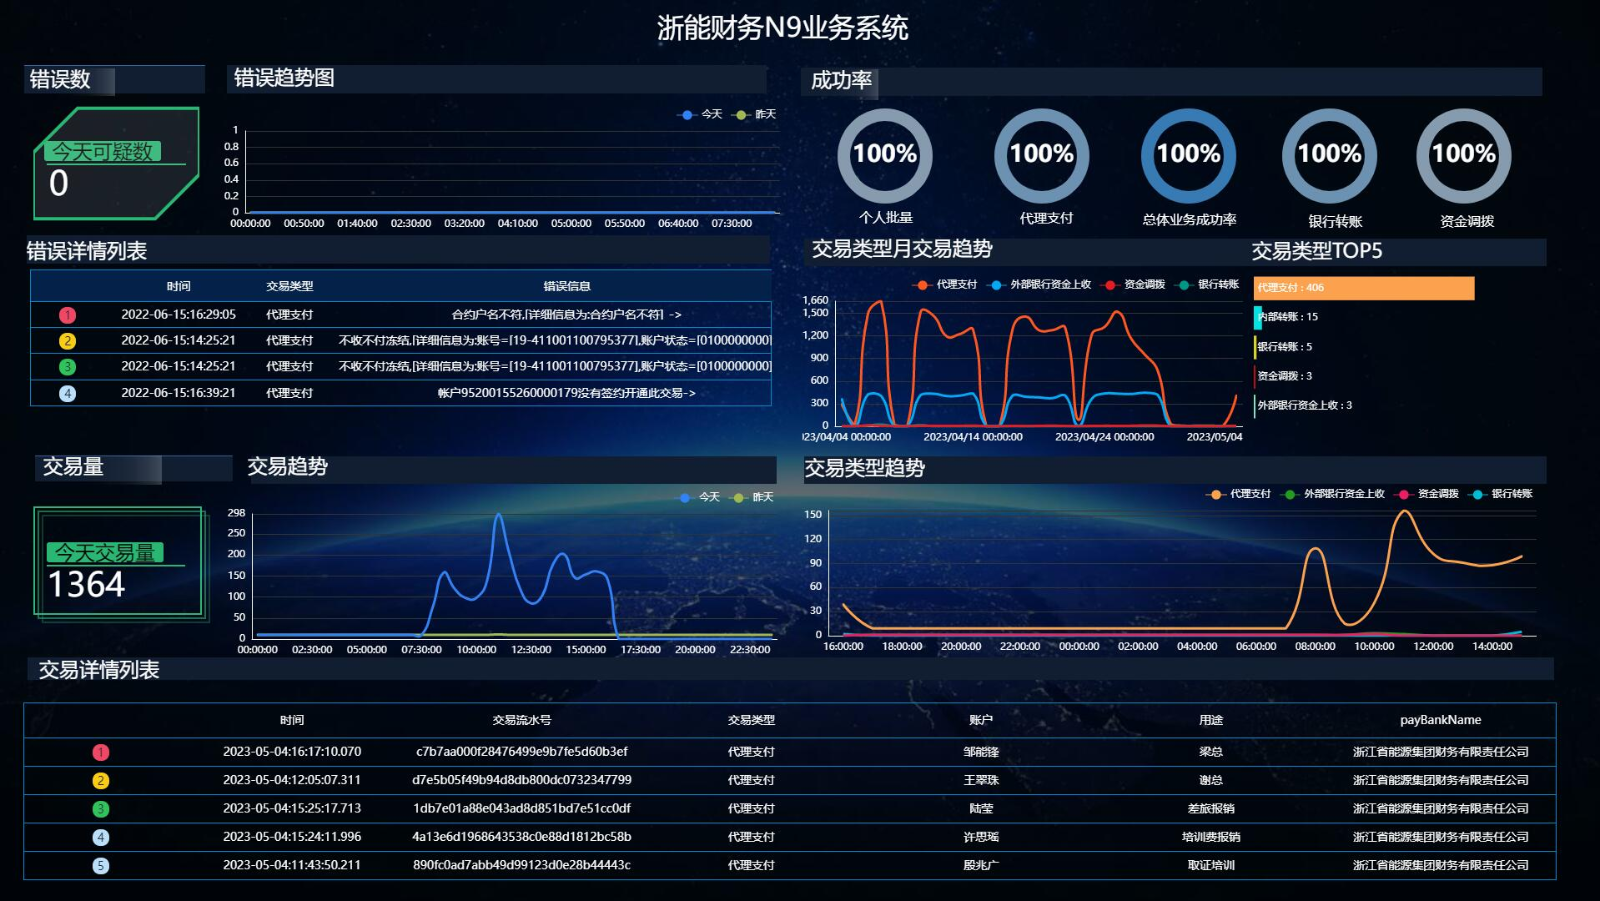This screenshot has height=901, width=1600.
Task: Click the blue rank 4 badge in 错误详情列表
Action: click(x=67, y=394)
